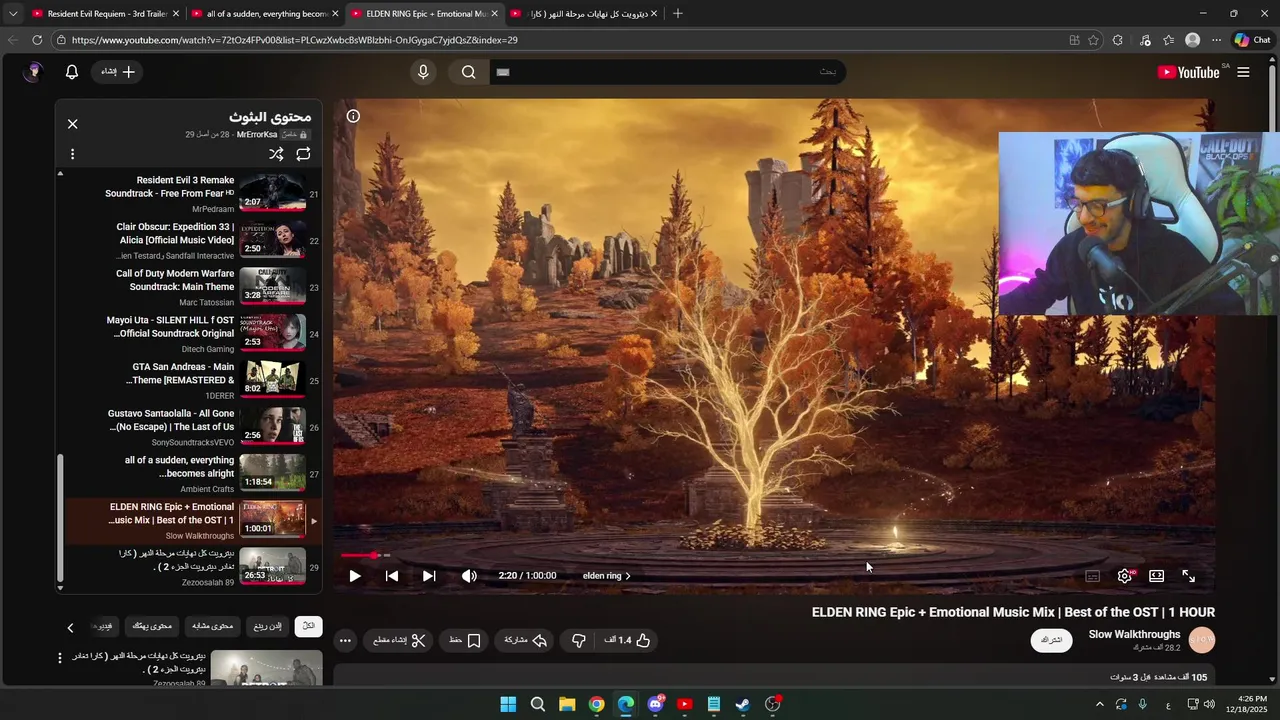The width and height of the screenshot is (1280, 720).
Task: Mute the video player volume
Action: tap(469, 576)
